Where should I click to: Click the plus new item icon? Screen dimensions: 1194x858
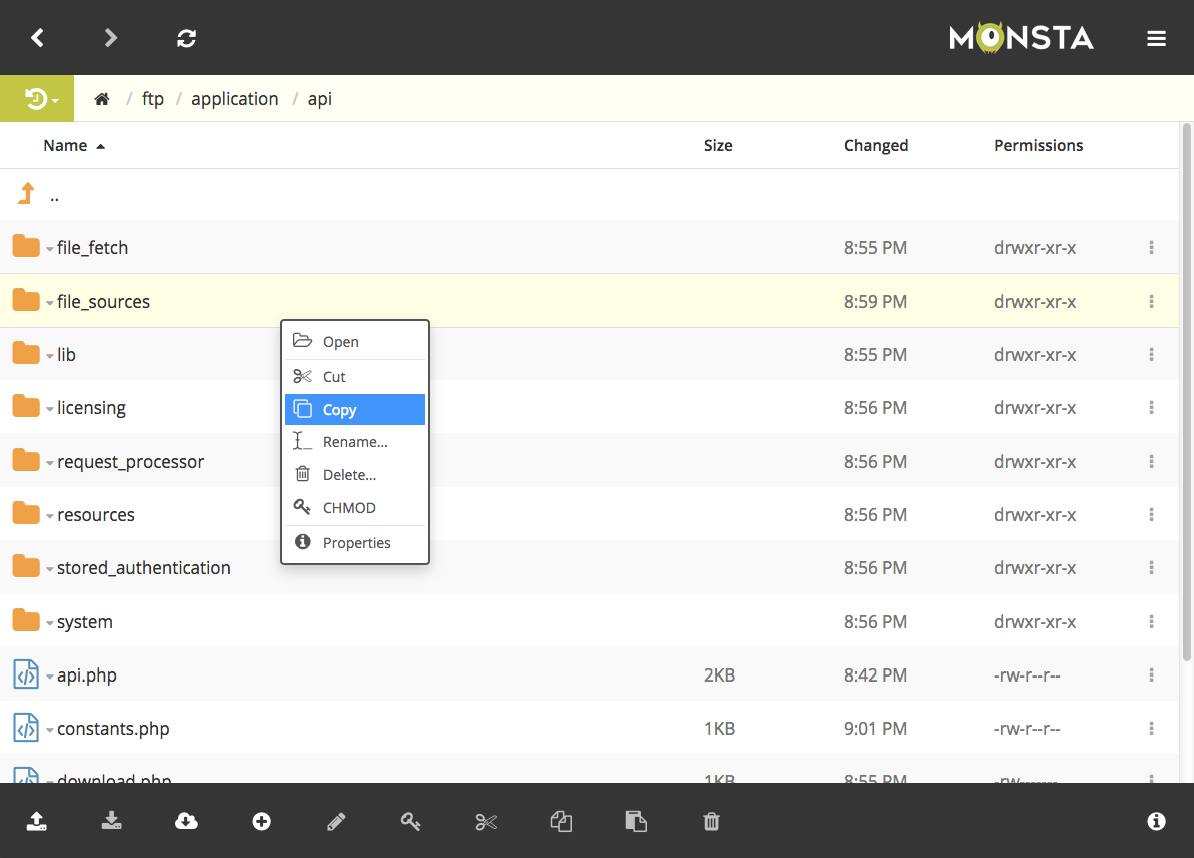coord(261,821)
